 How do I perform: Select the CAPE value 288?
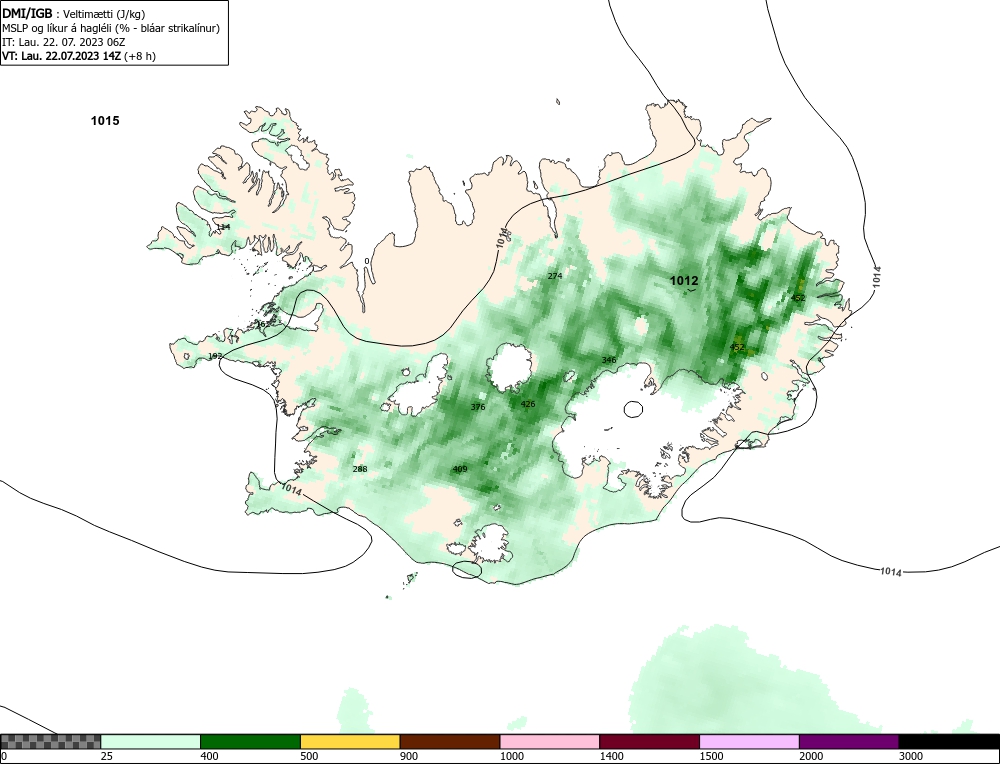(360, 469)
